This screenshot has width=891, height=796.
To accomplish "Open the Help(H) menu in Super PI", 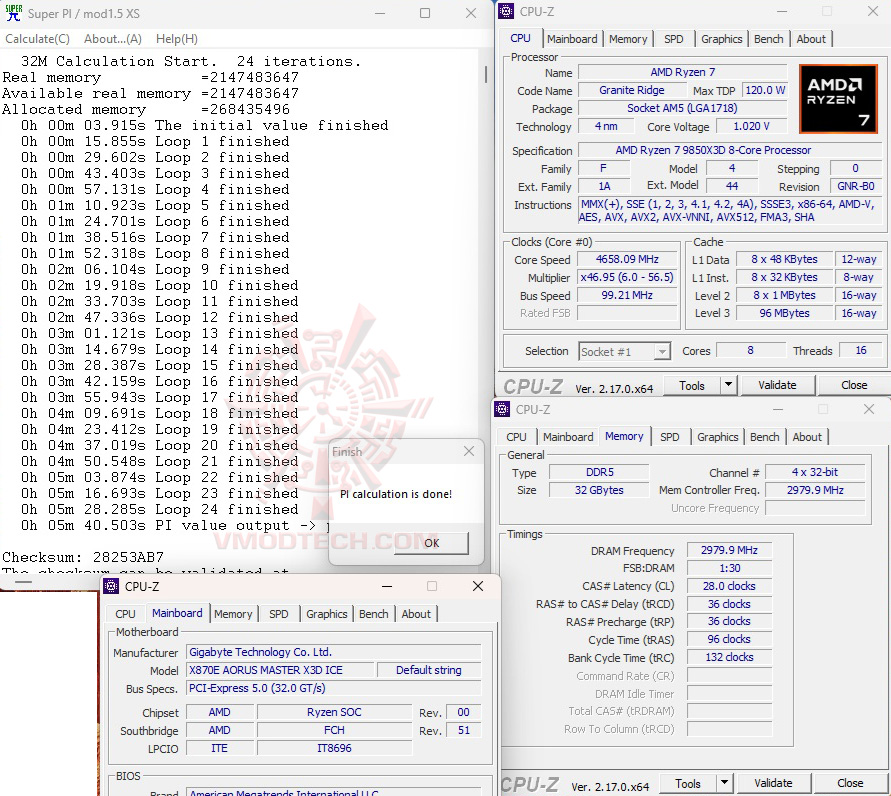I will (177, 39).
